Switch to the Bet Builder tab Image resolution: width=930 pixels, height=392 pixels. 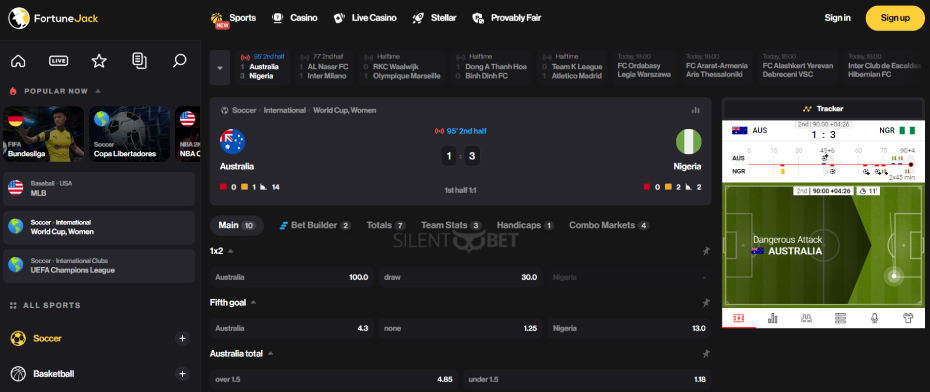[x=315, y=225]
